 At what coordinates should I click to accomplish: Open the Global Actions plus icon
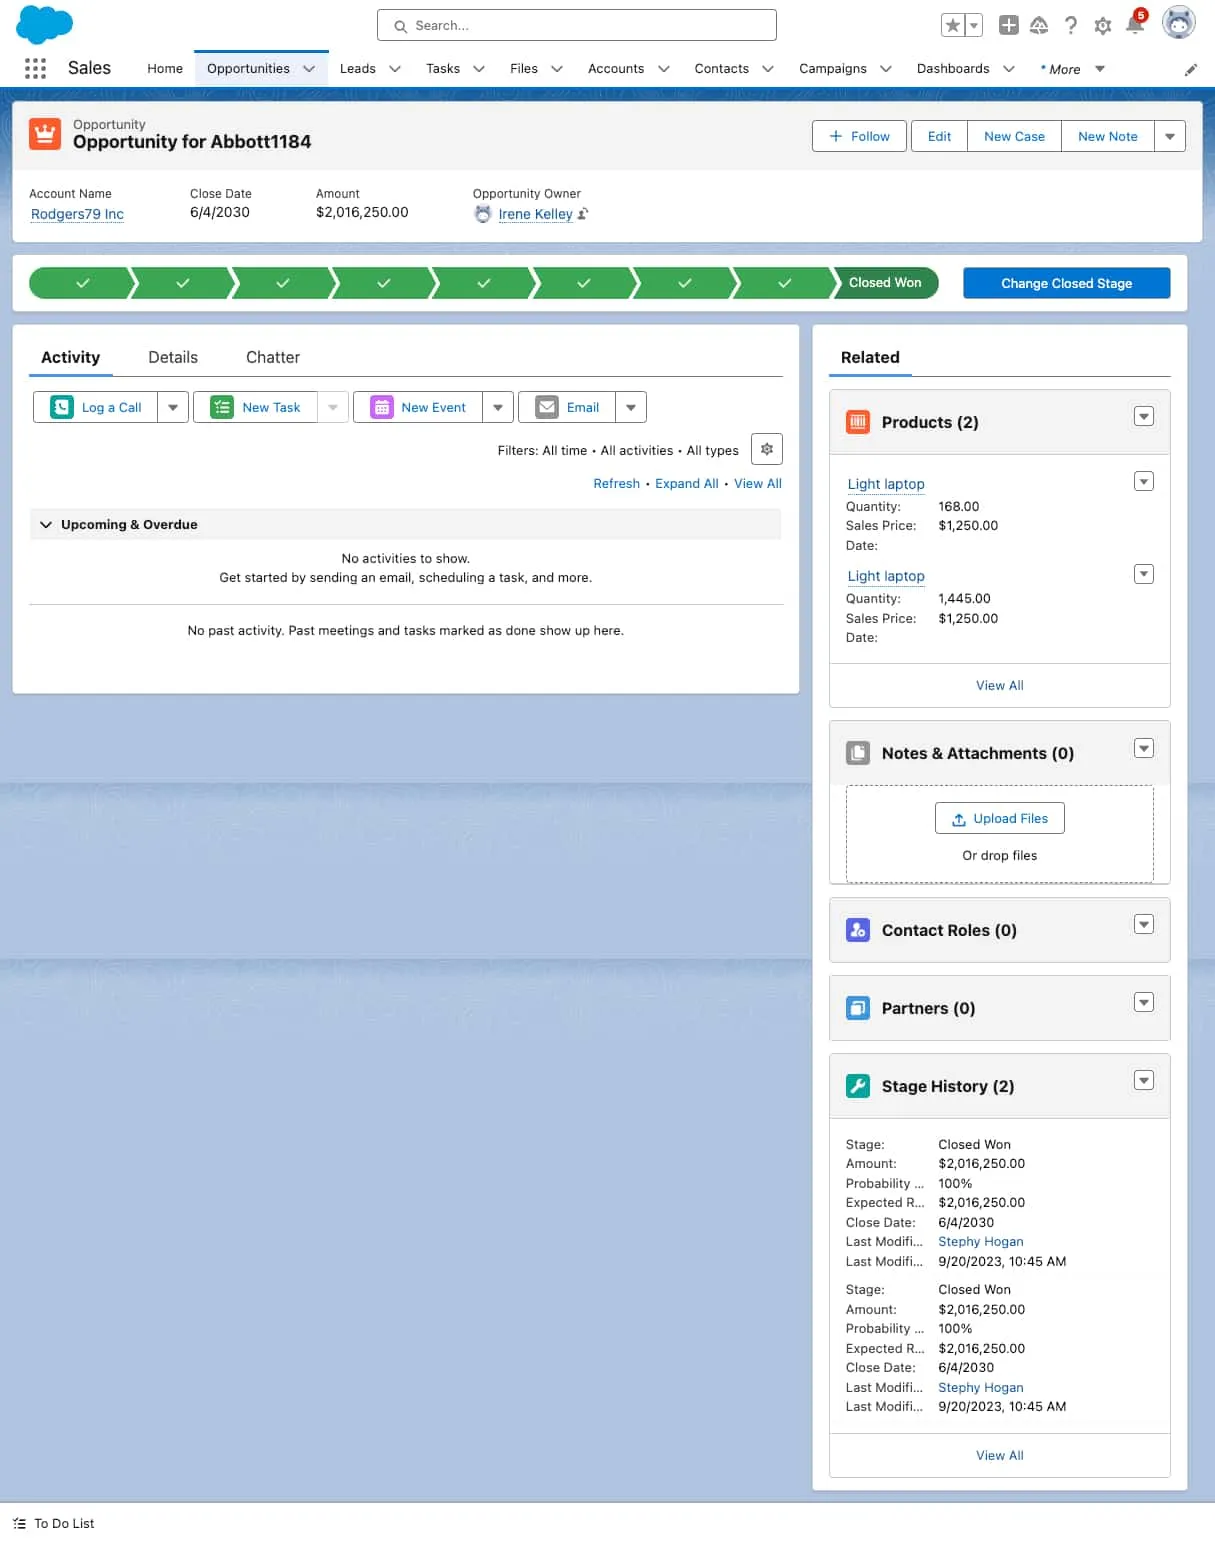click(1009, 25)
